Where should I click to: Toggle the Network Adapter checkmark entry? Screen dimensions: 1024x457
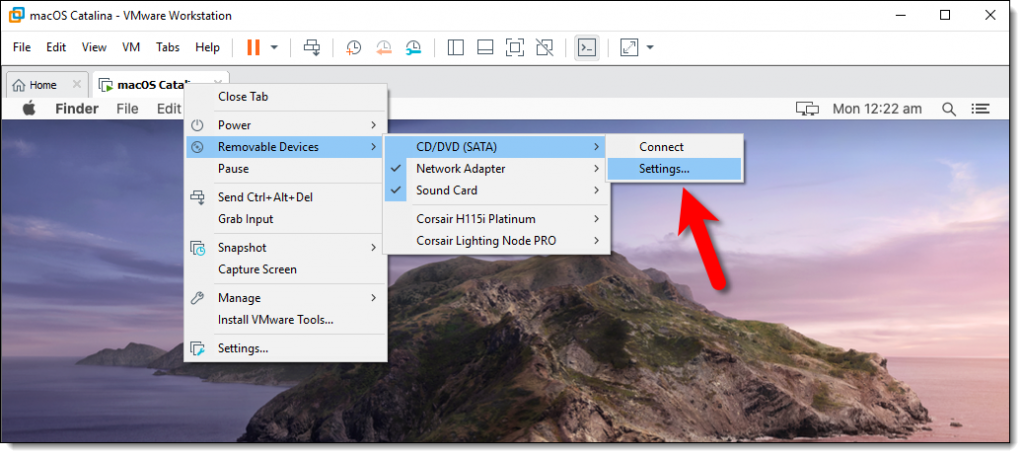coord(496,168)
